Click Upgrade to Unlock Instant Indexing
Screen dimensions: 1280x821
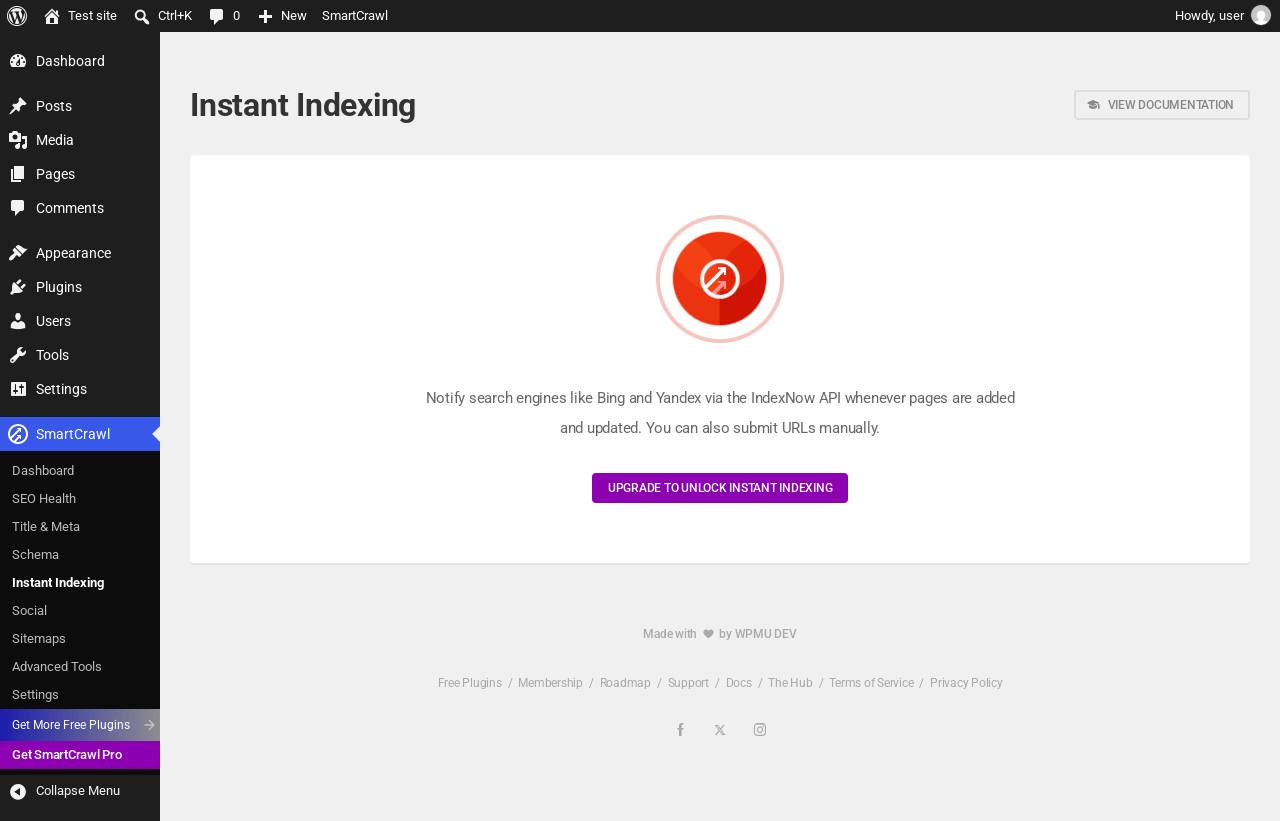720,488
